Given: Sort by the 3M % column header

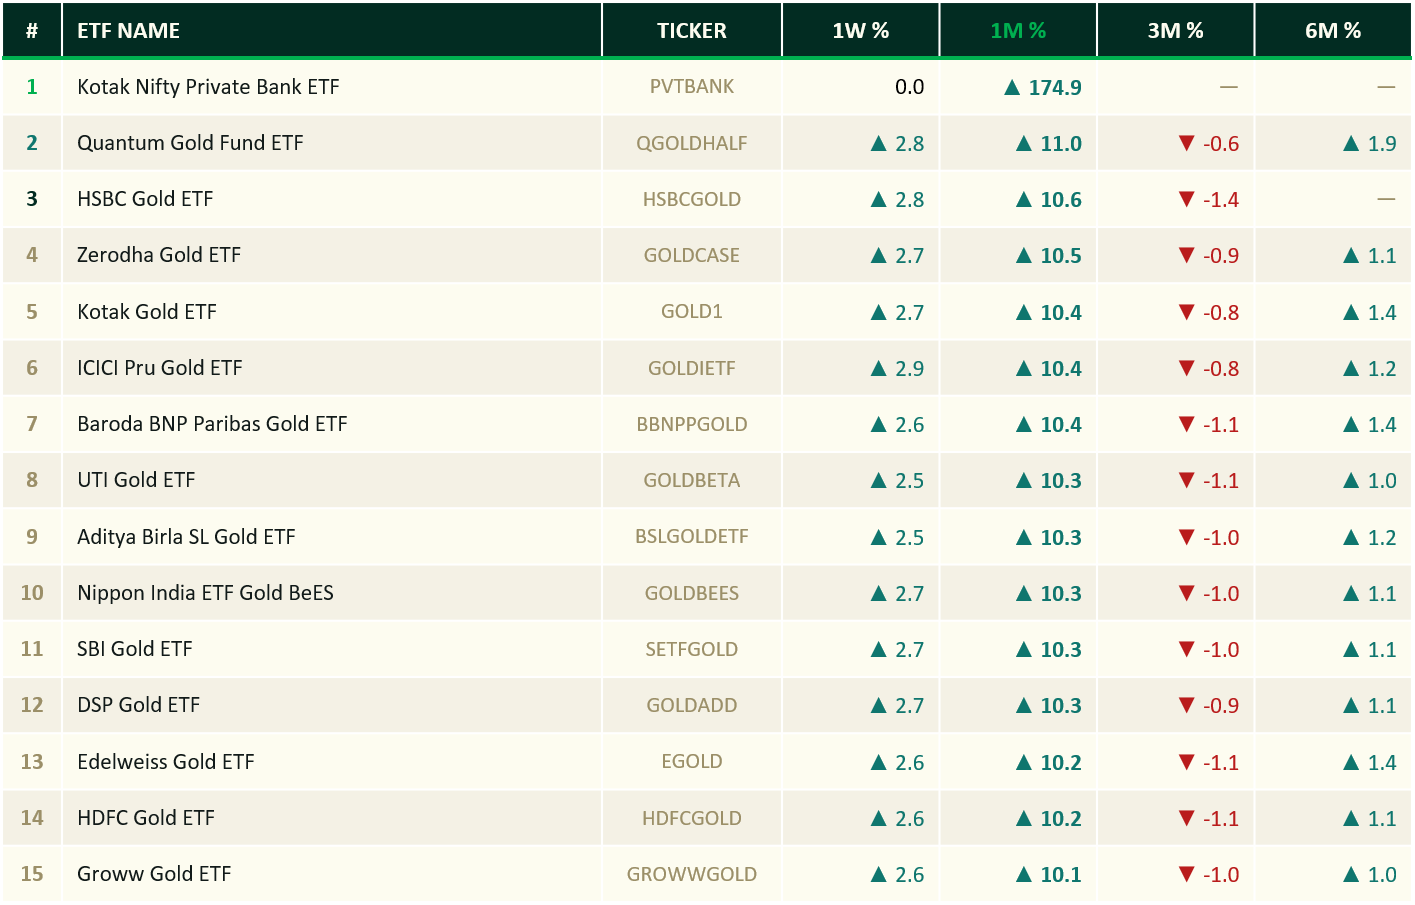Looking at the screenshot, I should (x=1175, y=31).
